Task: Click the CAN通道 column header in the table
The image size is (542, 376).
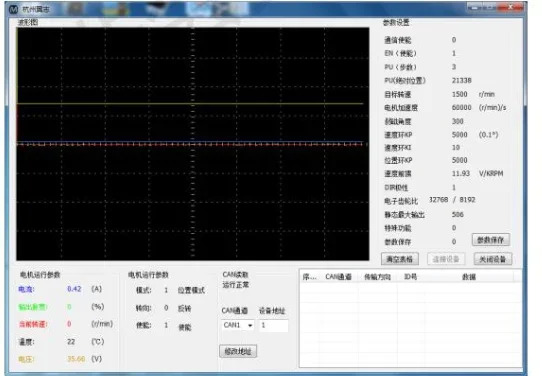Action: click(338, 277)
